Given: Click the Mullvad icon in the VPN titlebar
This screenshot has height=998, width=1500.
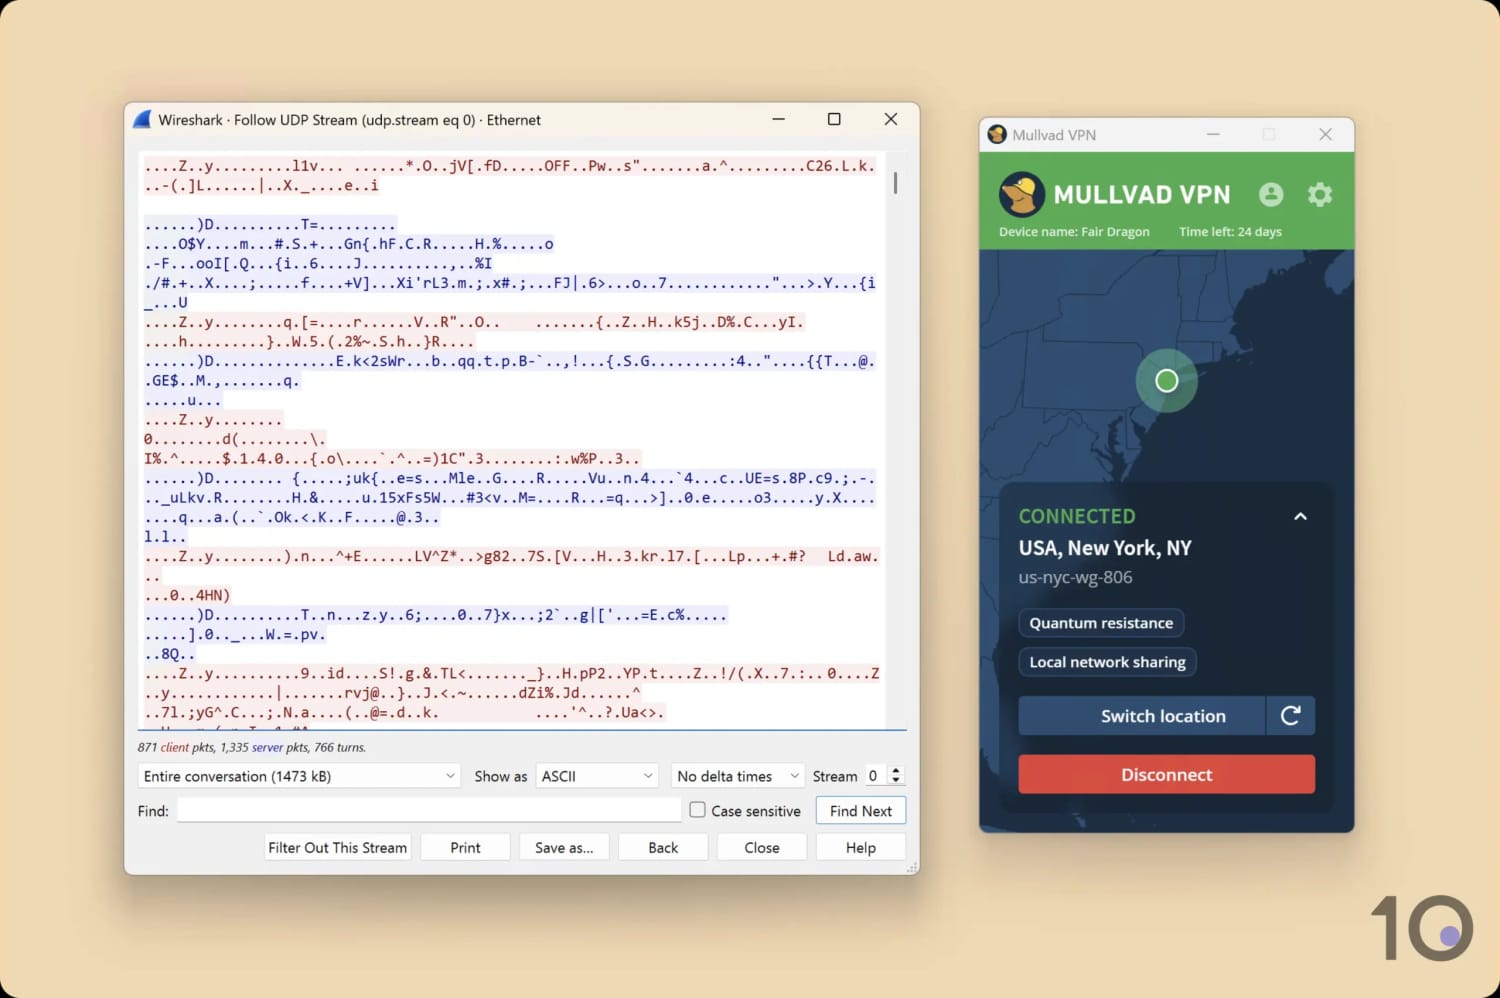Looking at the screenshot, I should (x=996, y=134).
